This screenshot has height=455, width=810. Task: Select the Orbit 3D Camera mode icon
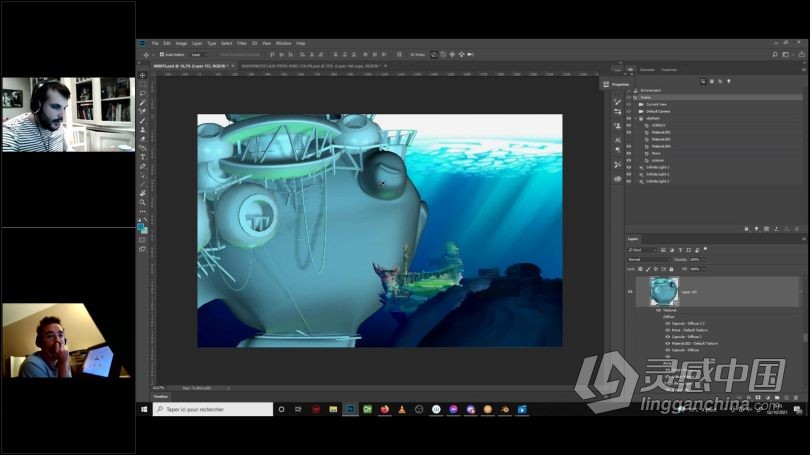coord(434,54)
